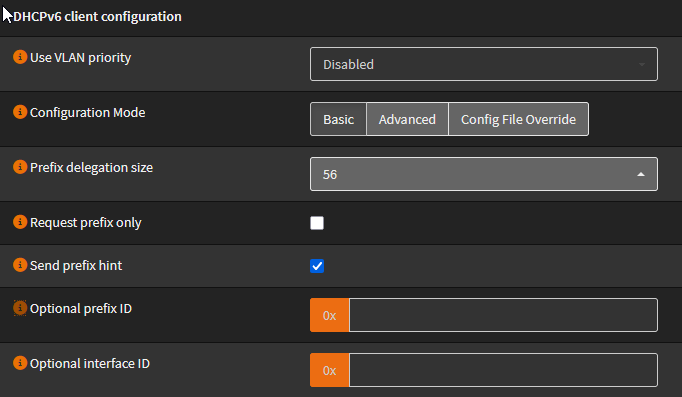
Task: Focus the Optional interface ID input field
Action: point(503,370)
